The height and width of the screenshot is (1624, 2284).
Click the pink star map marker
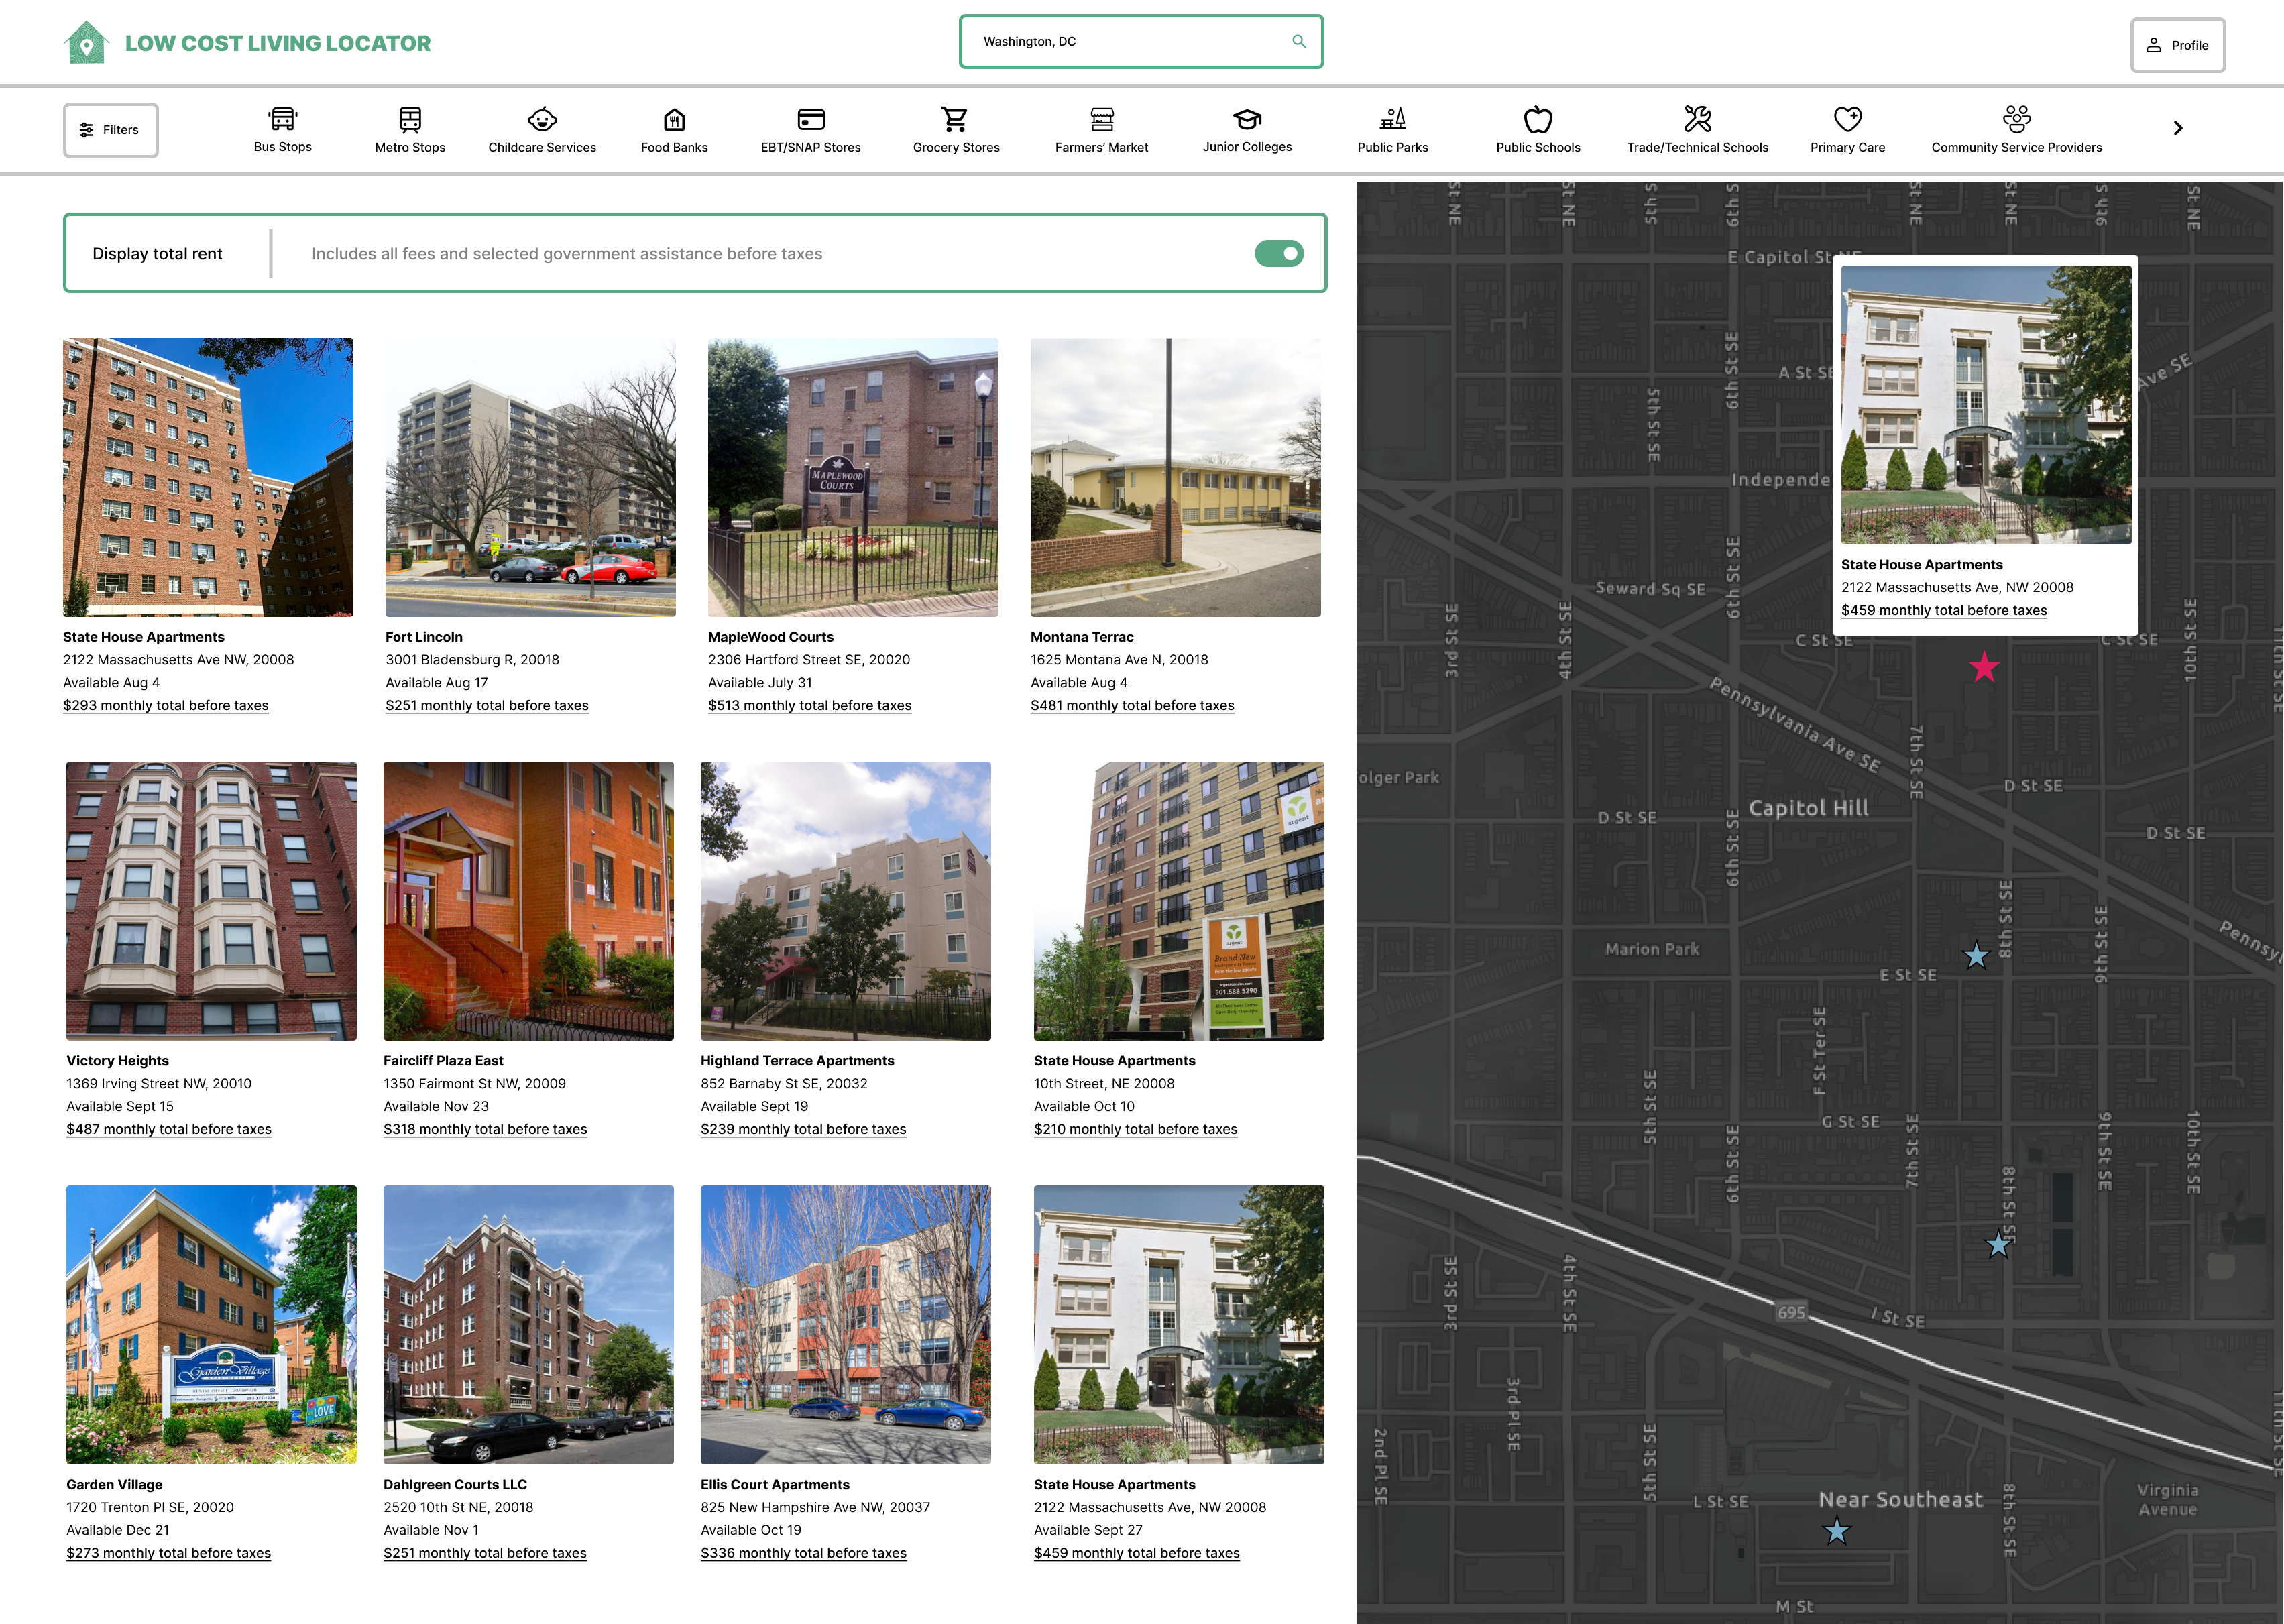point(1984,667)
